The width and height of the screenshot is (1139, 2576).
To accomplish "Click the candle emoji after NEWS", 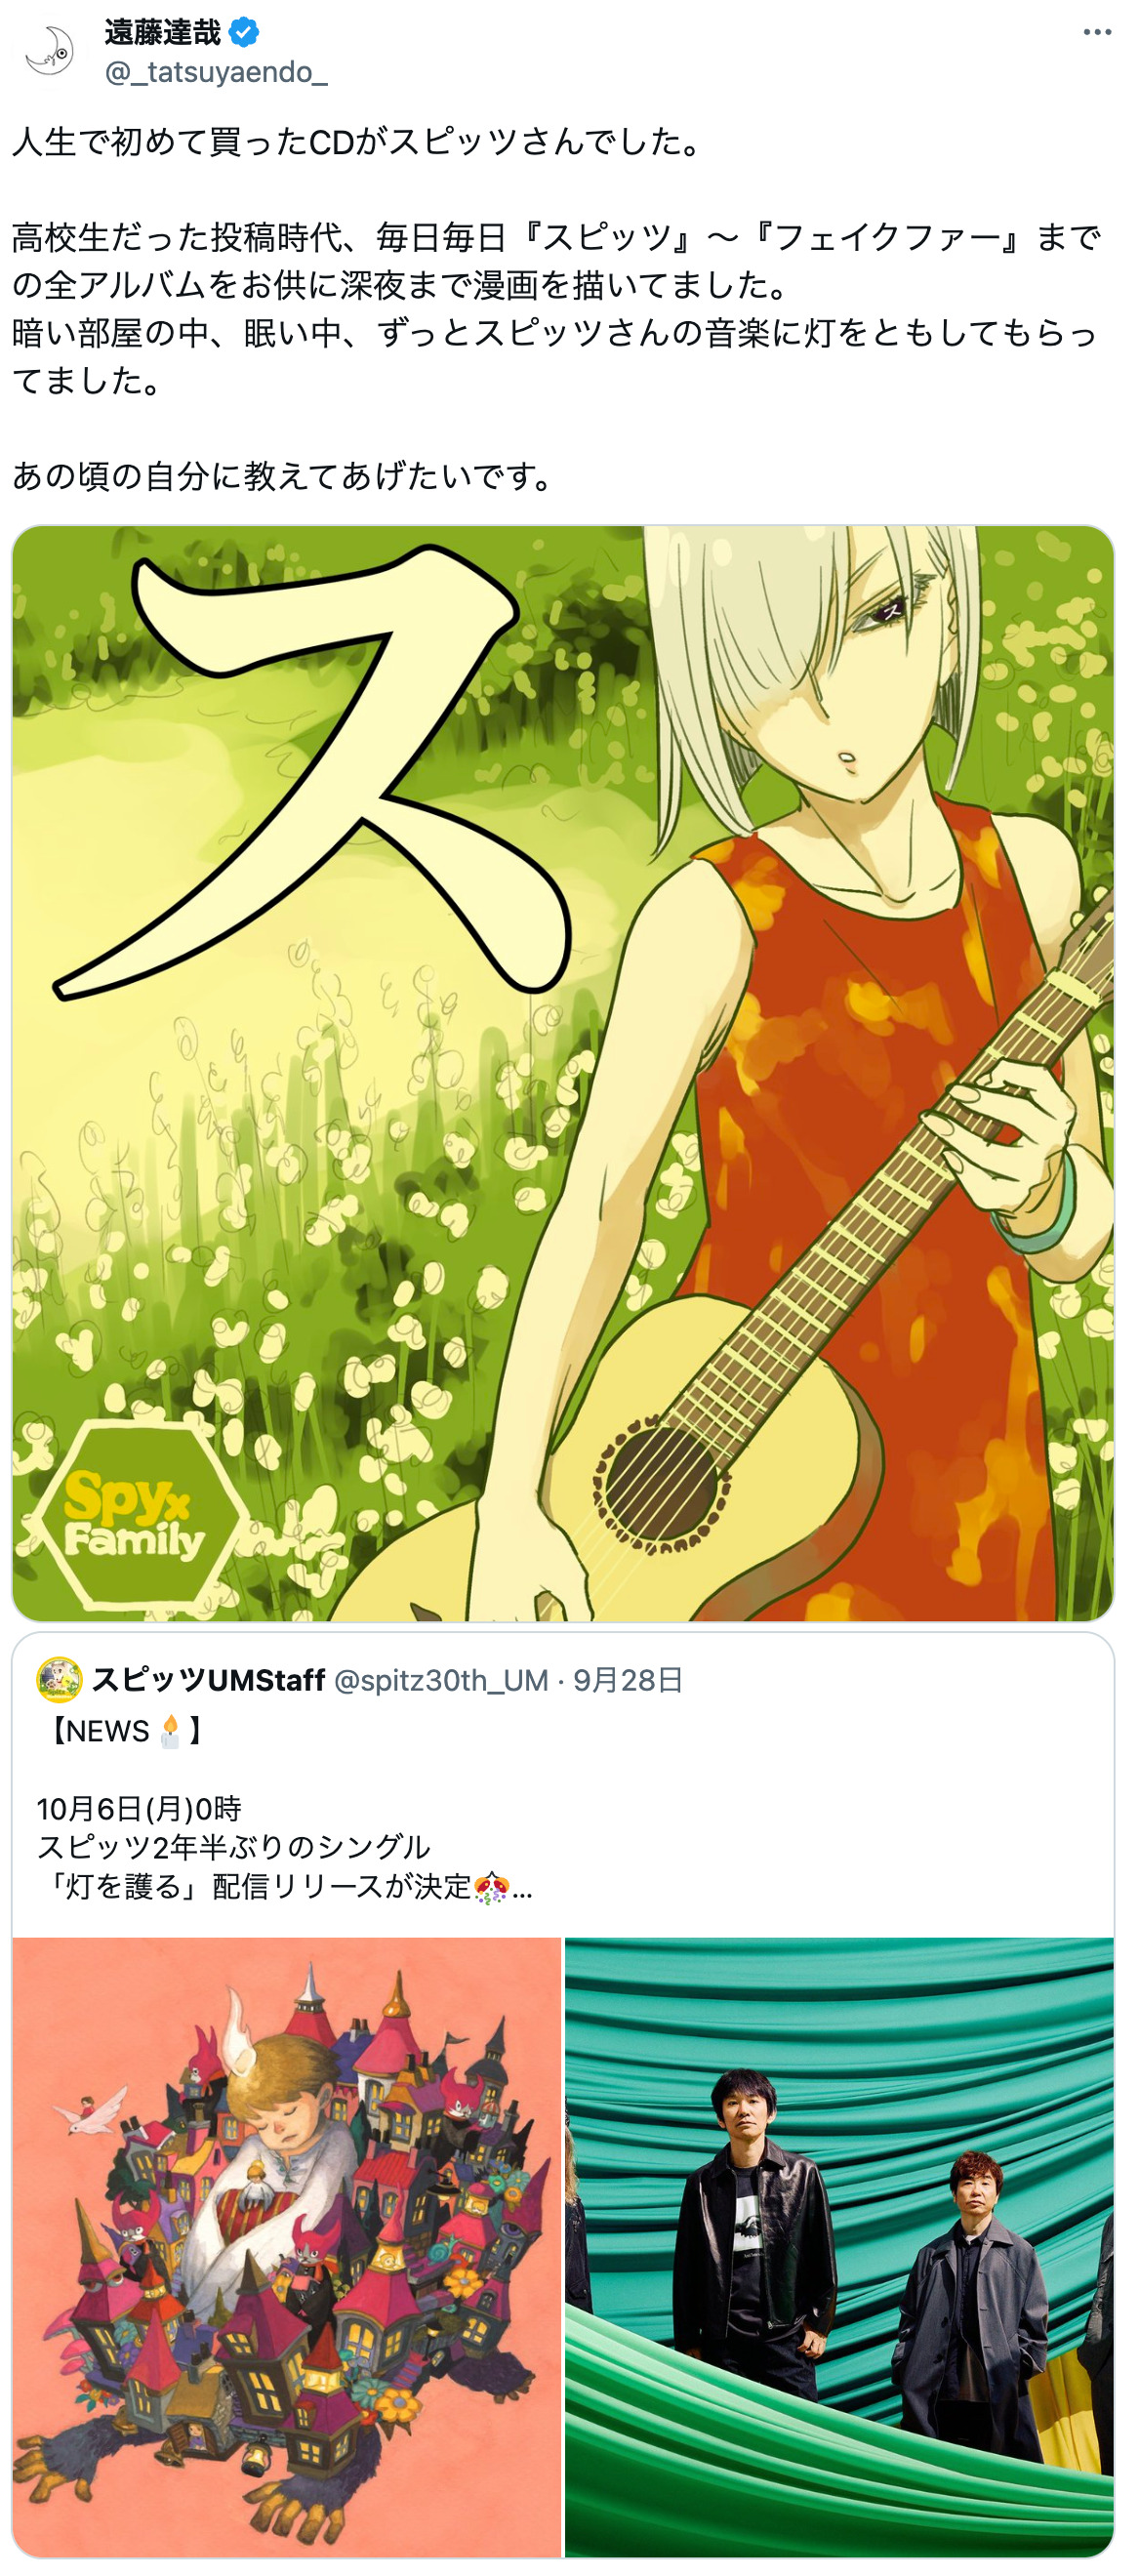I will (x=170, y=1731).
